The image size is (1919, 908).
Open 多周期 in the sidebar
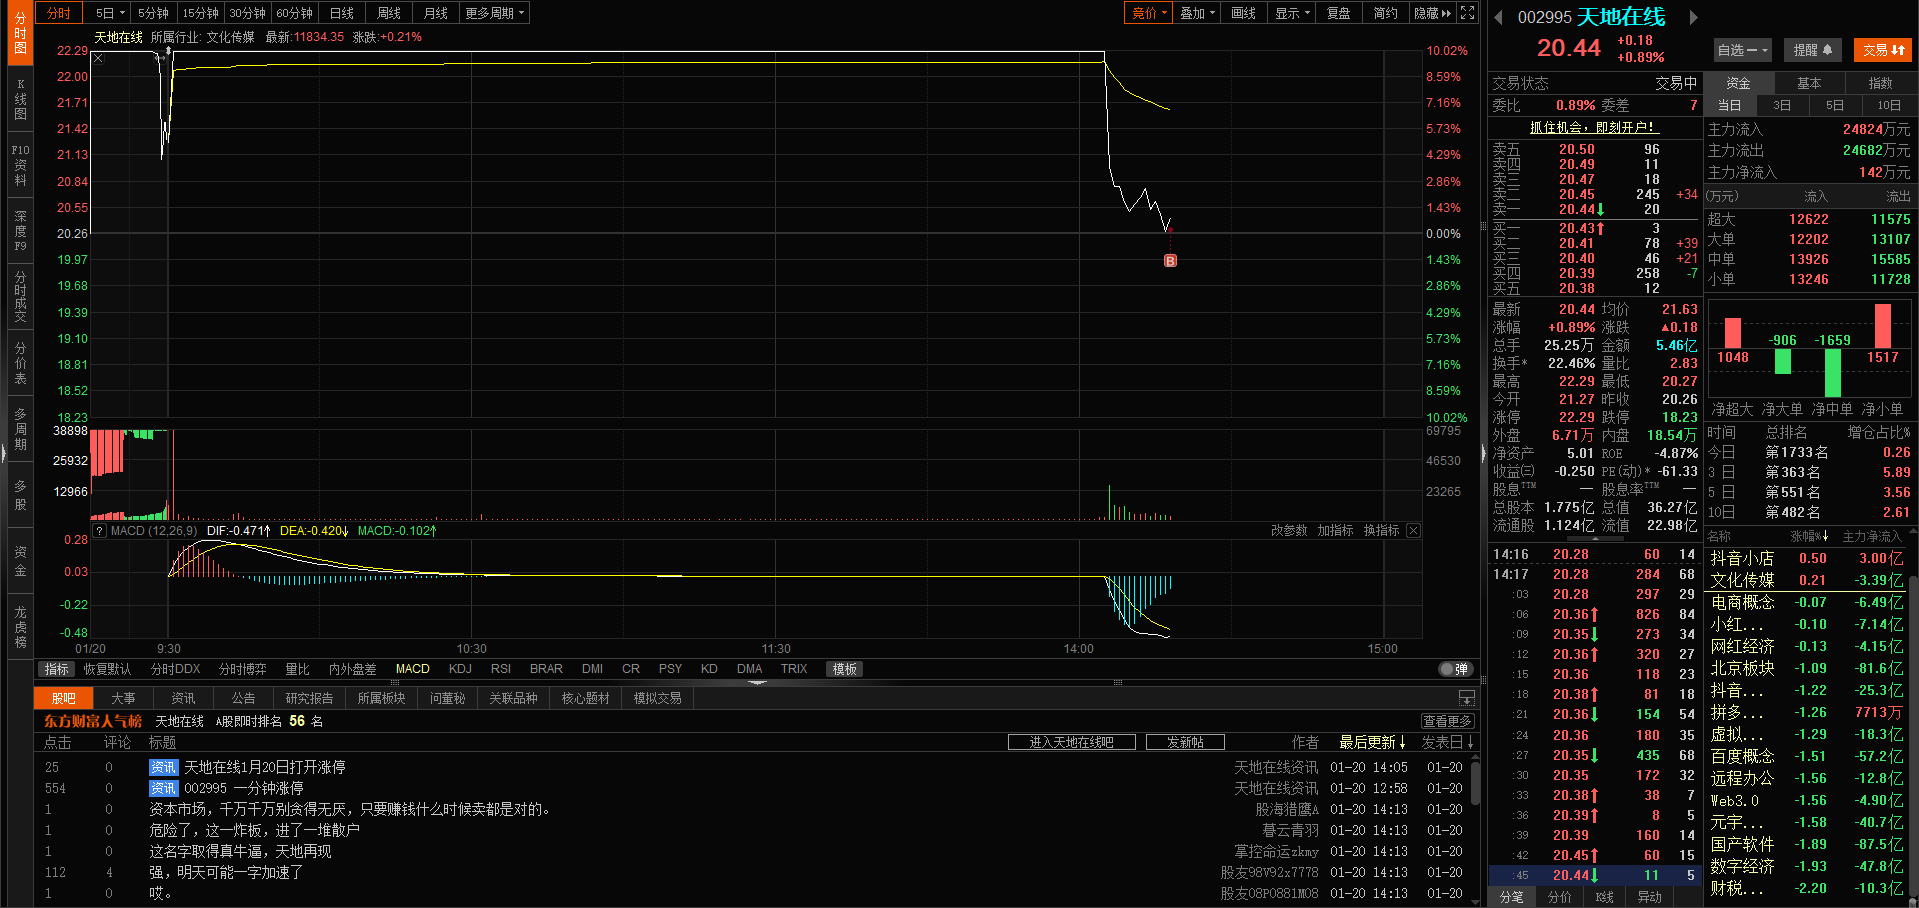20,429
